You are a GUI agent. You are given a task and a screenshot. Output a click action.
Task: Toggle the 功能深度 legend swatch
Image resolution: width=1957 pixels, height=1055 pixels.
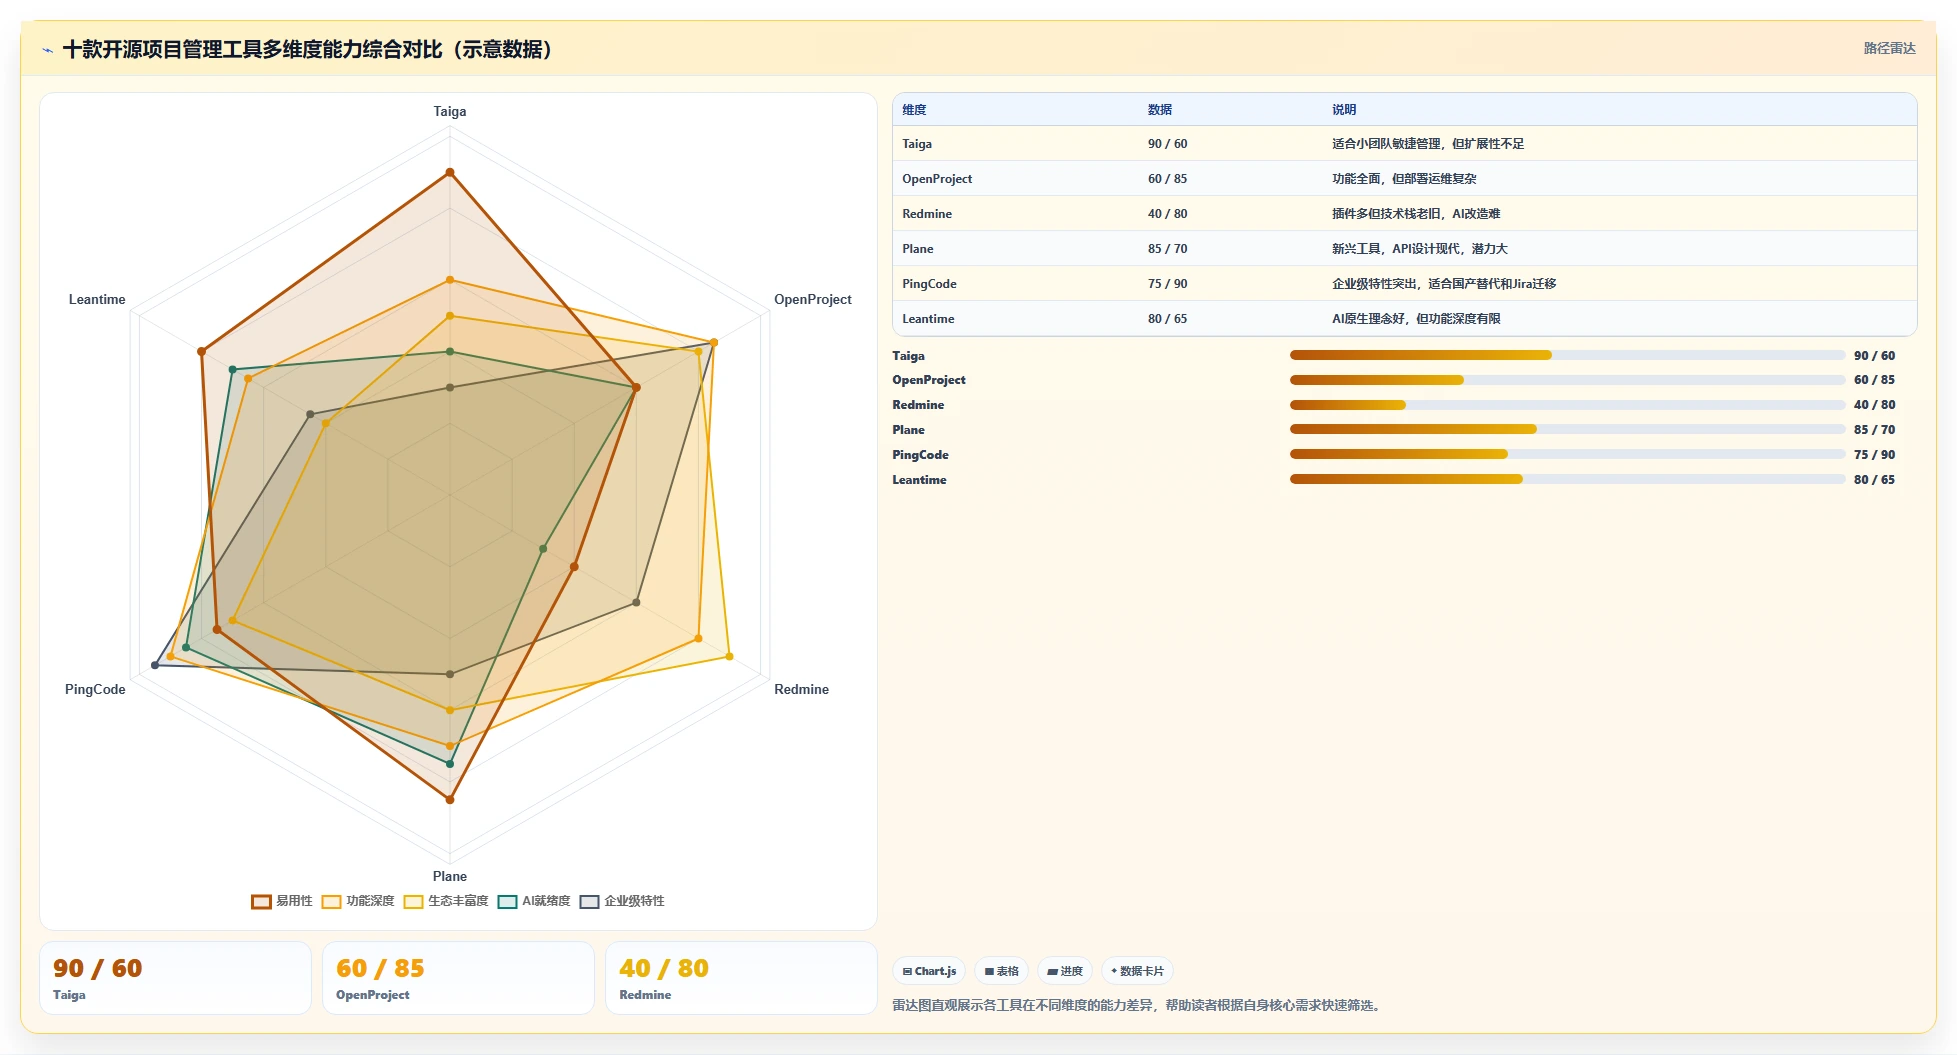[331, 901]
